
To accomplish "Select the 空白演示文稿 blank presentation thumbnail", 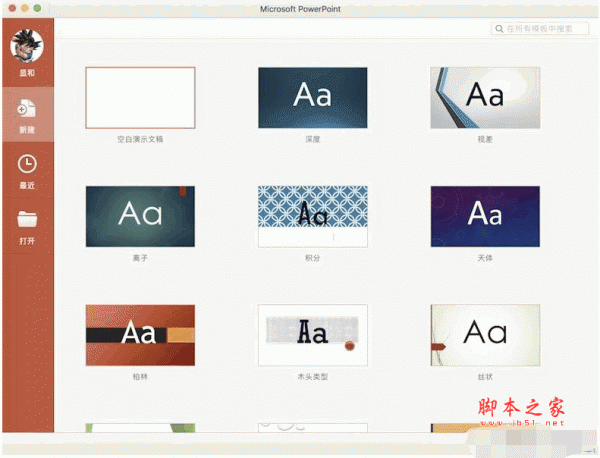I will [x=140, y=97].
